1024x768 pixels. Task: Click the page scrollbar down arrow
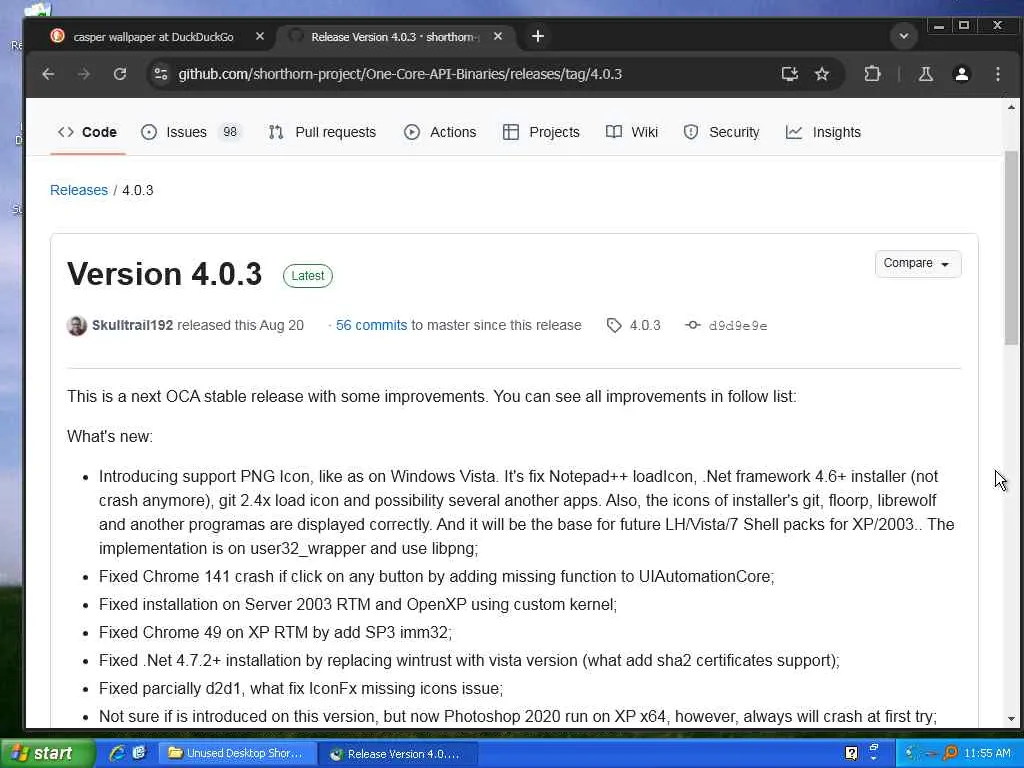coord(1011,718)
